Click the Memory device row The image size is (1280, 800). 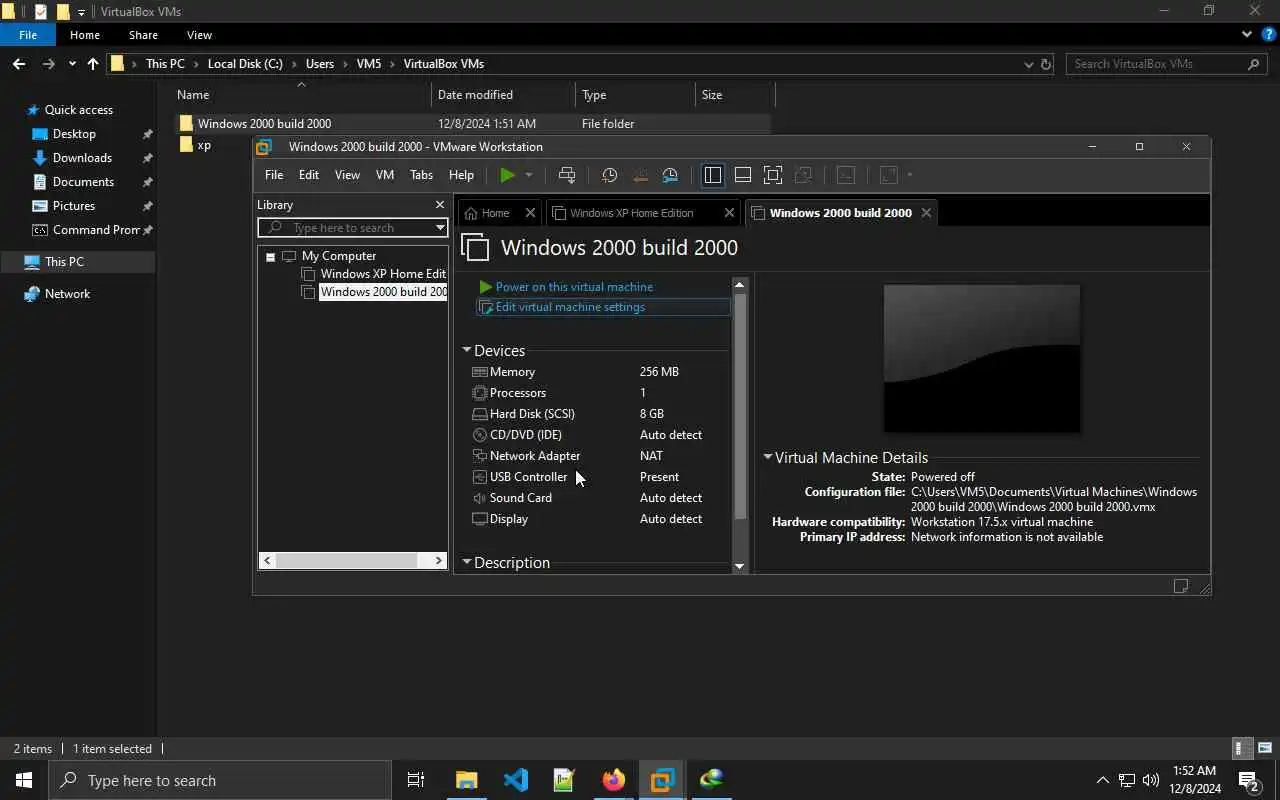coord(600,372)
